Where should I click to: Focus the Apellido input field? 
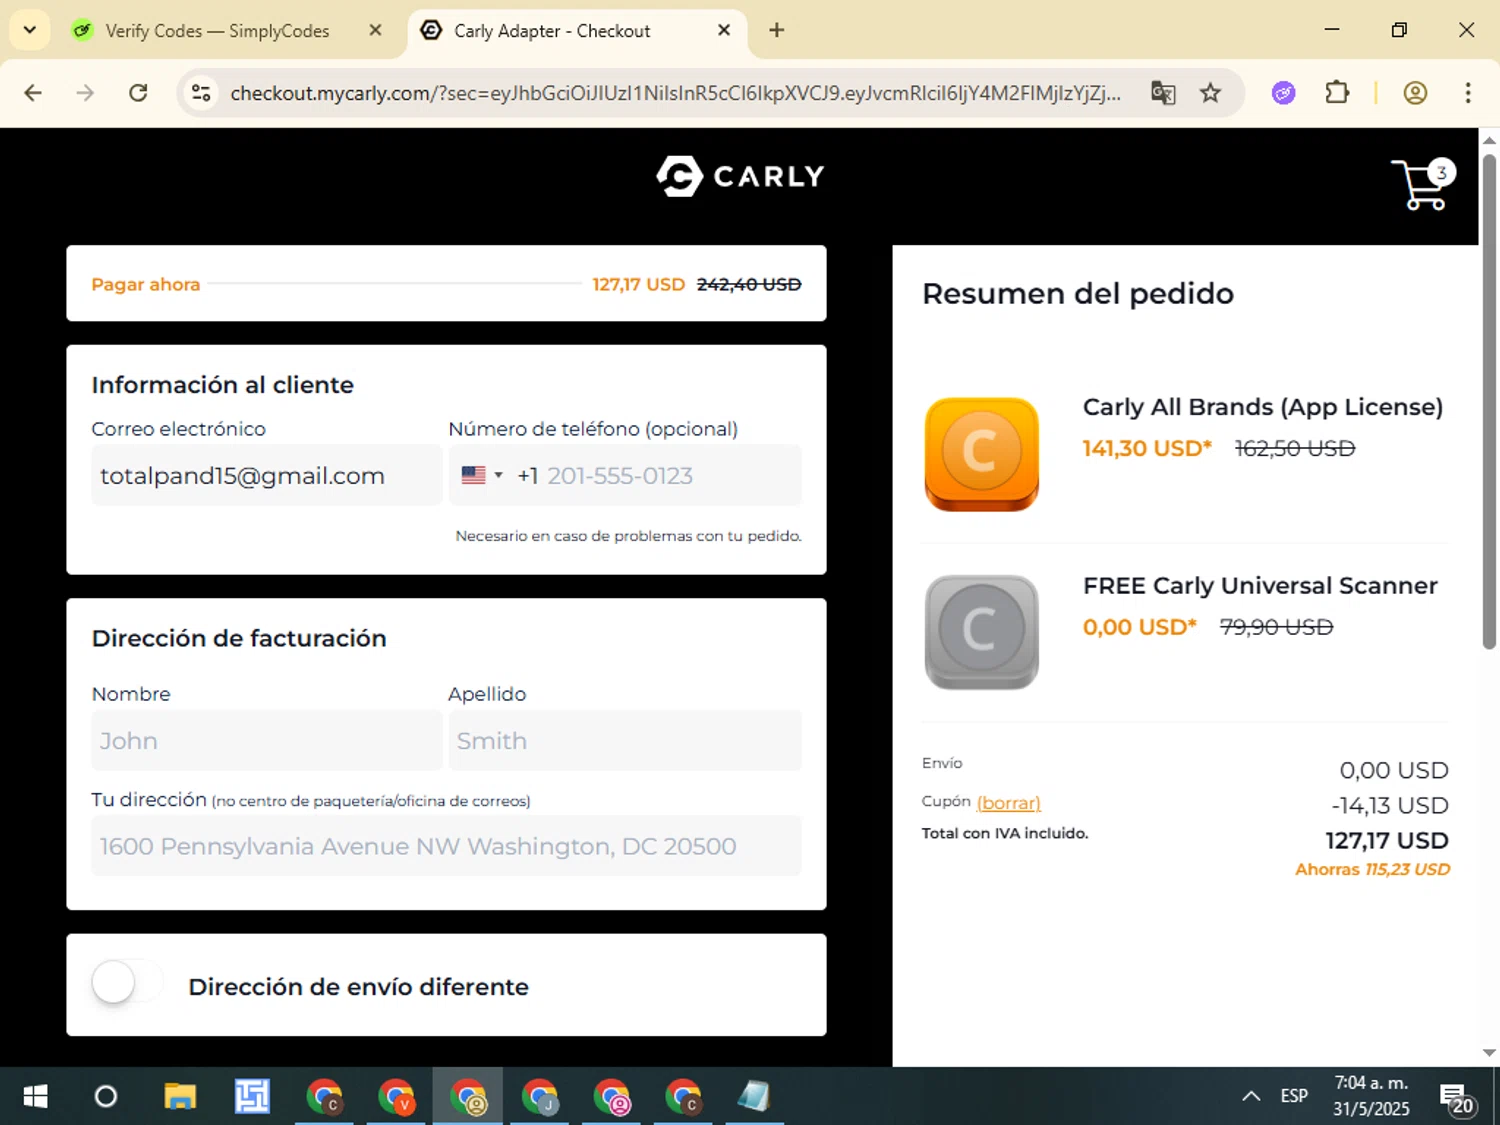pos(625,741)
